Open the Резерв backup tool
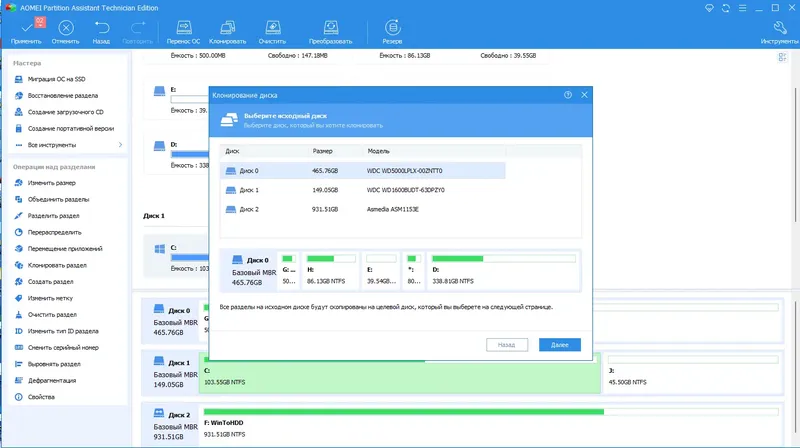 [x=392, y=32]
